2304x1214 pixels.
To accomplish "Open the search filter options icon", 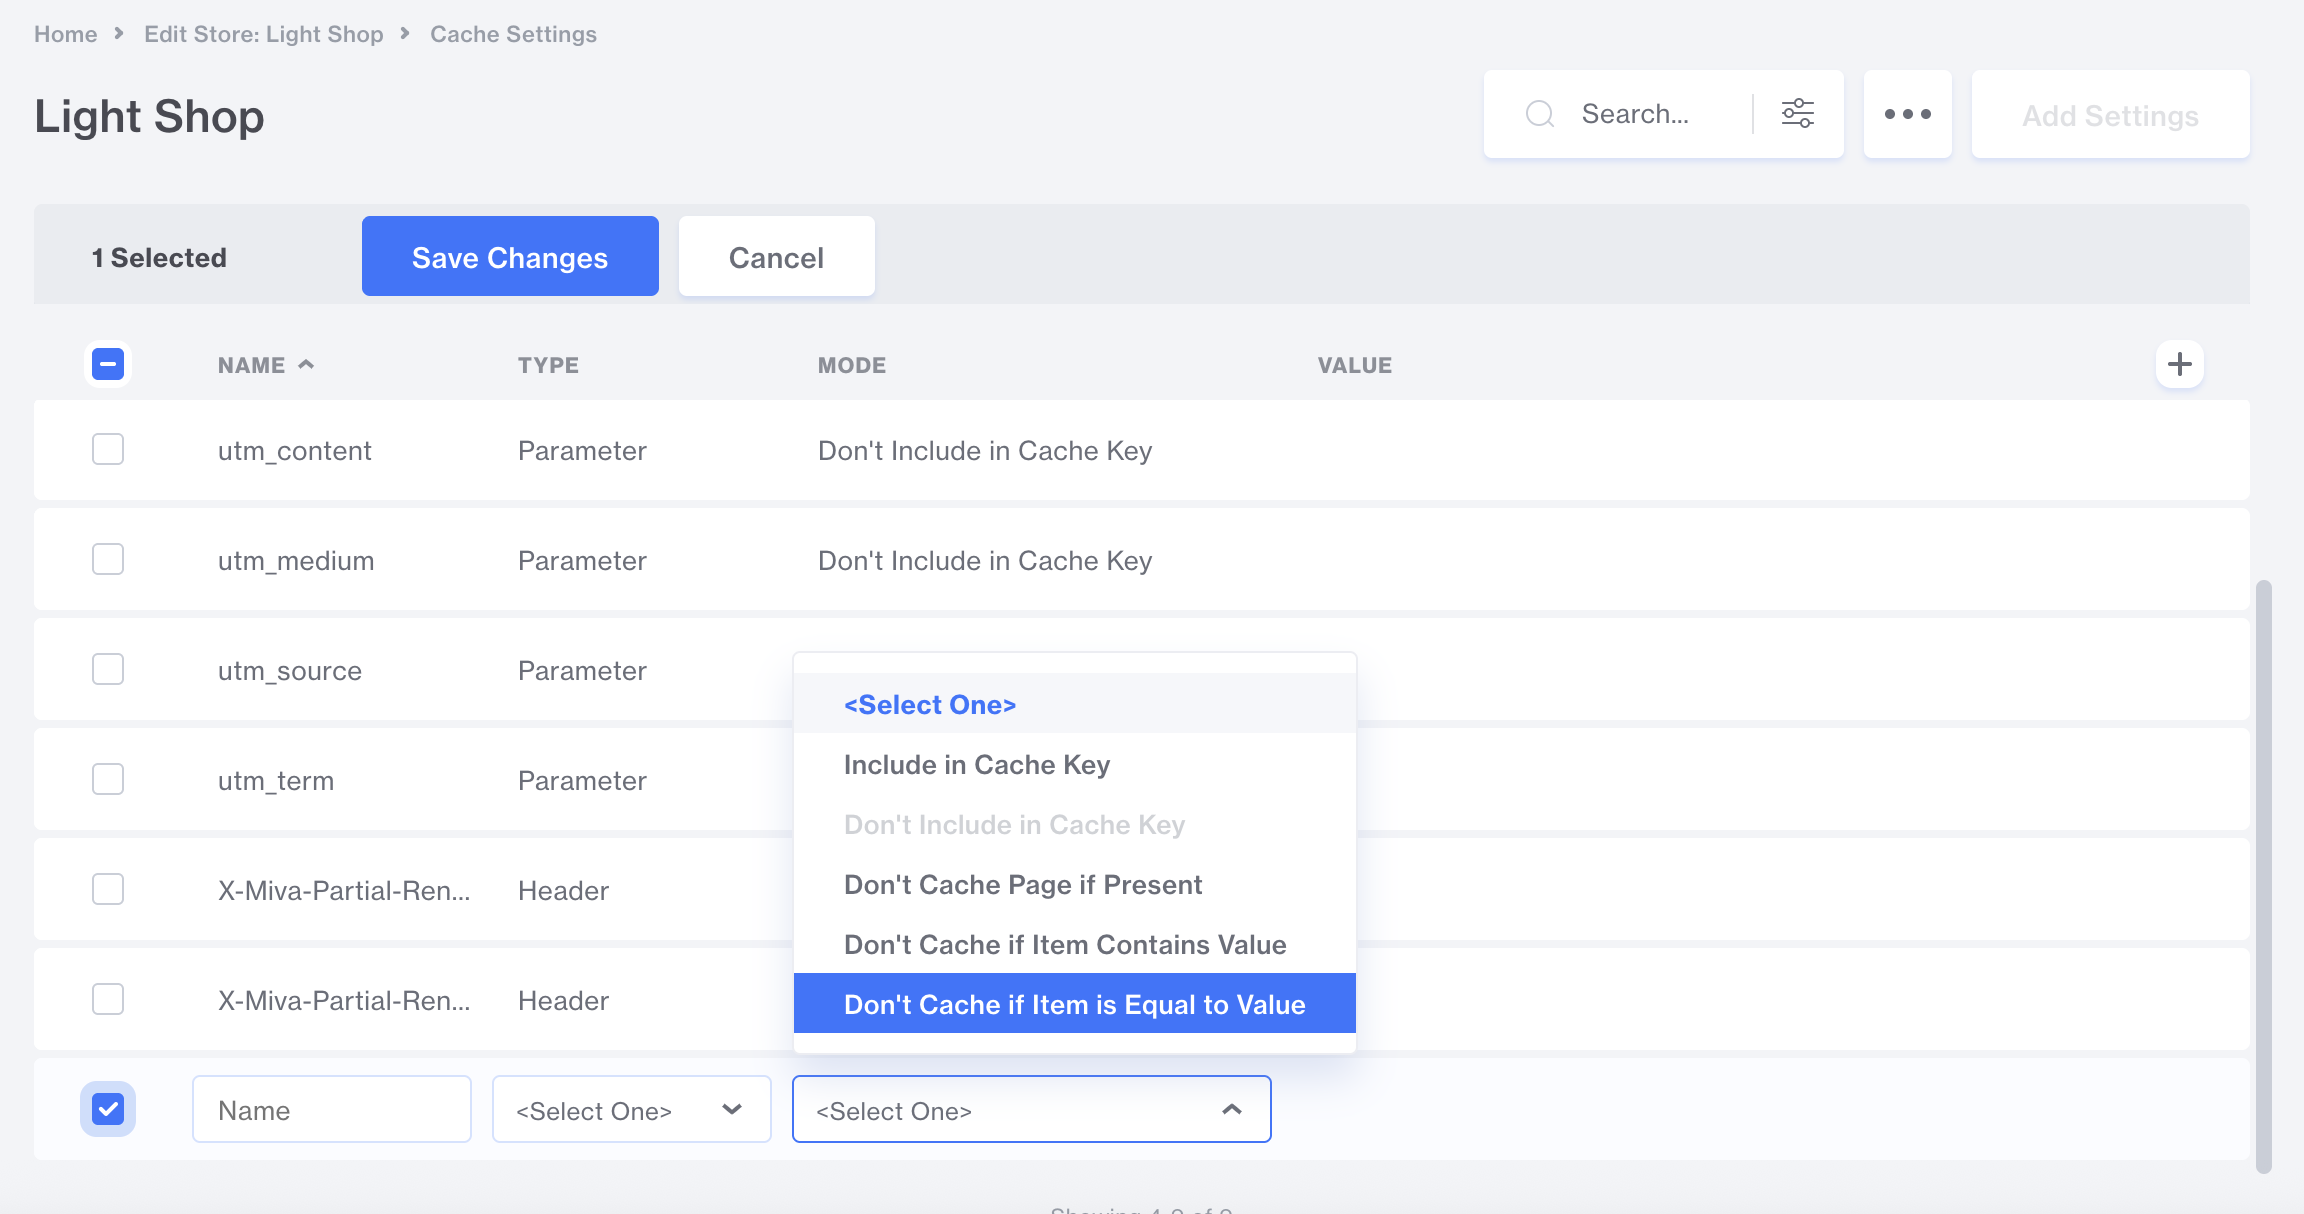I will tap(1797, 114).
